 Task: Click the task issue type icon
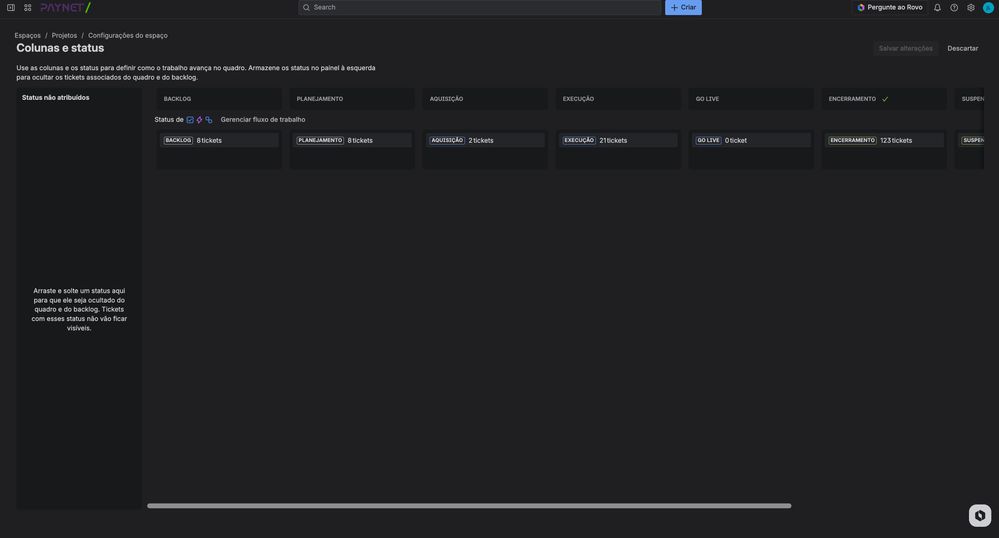[190, 120]
